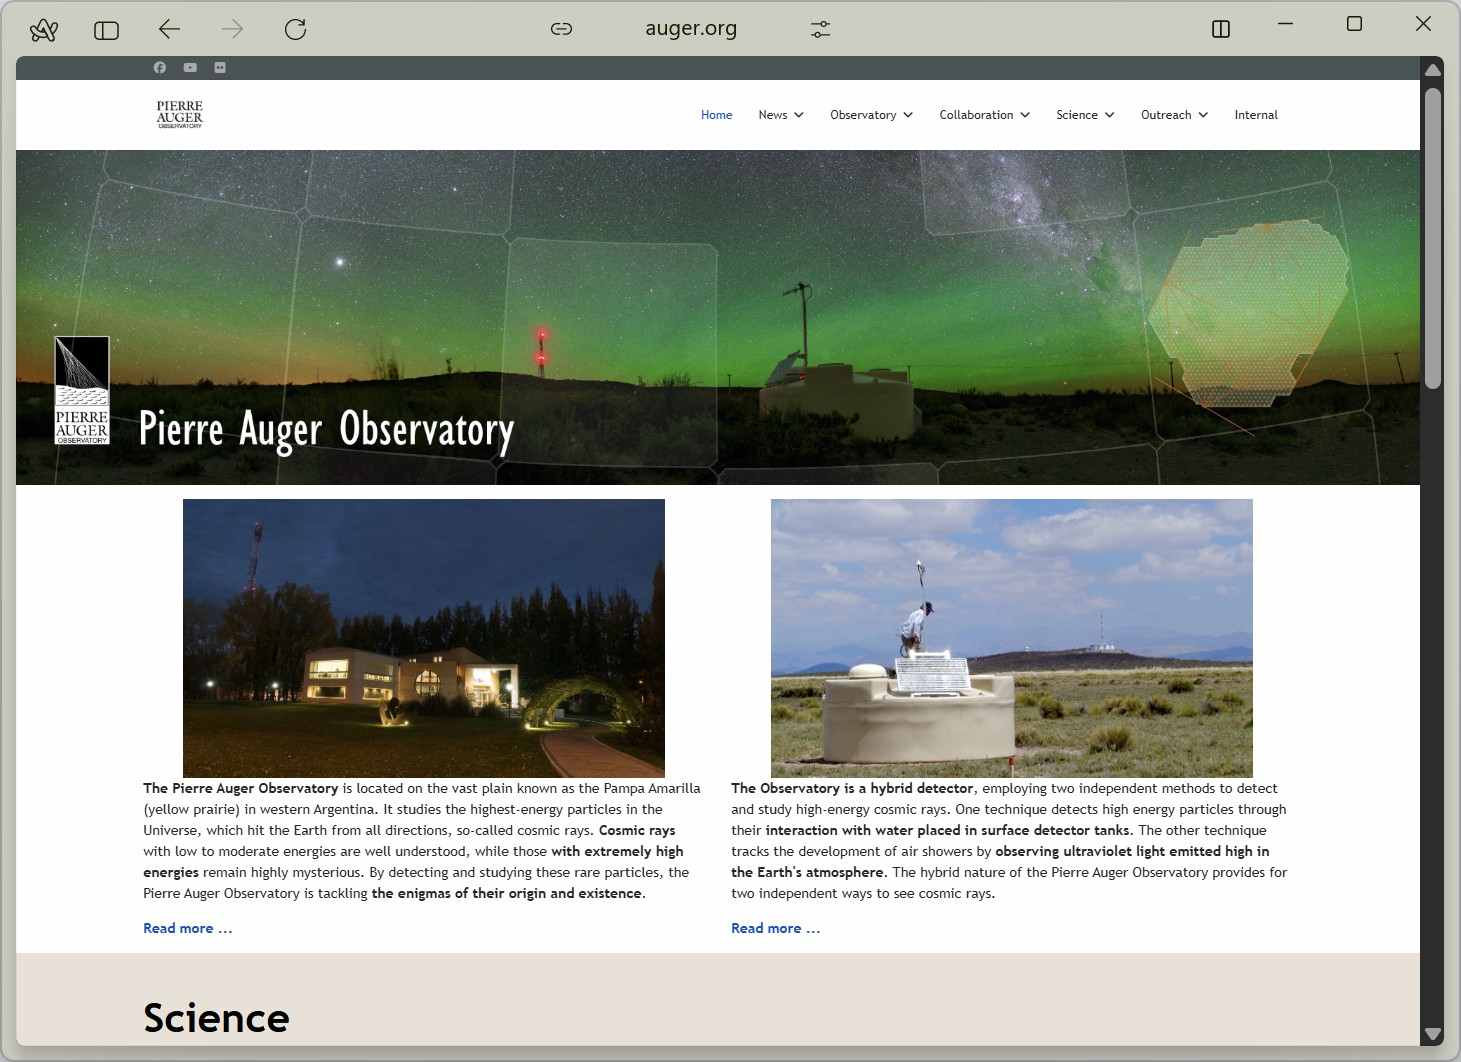Open the Flickr photo icon
The image size is (1461, 1062).
[220, 68]
